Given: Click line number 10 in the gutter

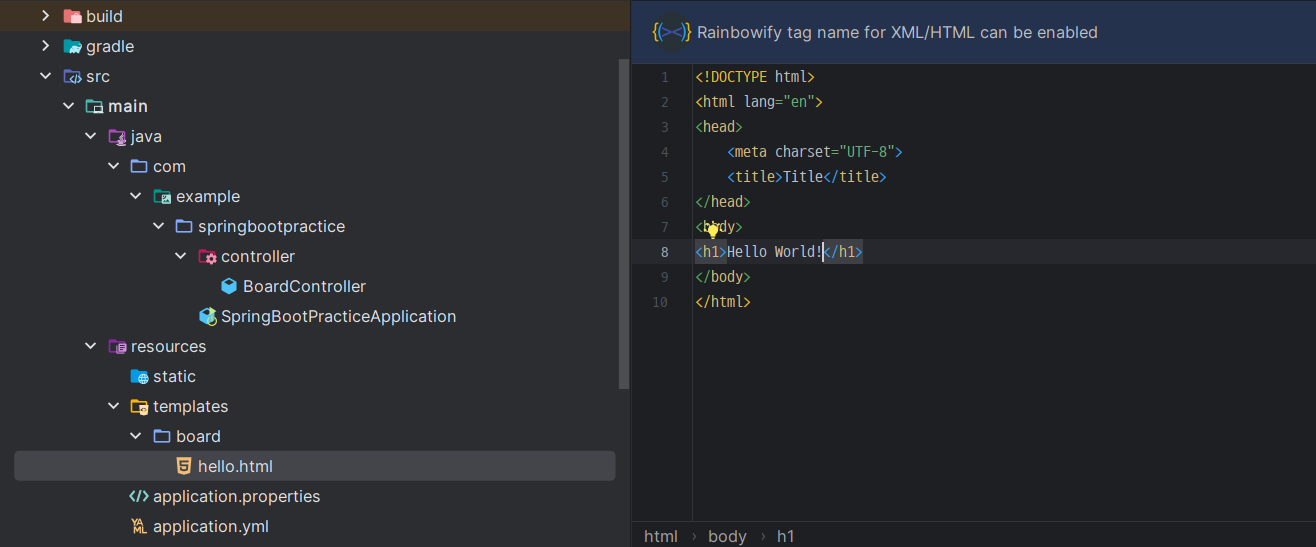Looking at the screenshot, I should pyautogui.click(x=660, y=302).
